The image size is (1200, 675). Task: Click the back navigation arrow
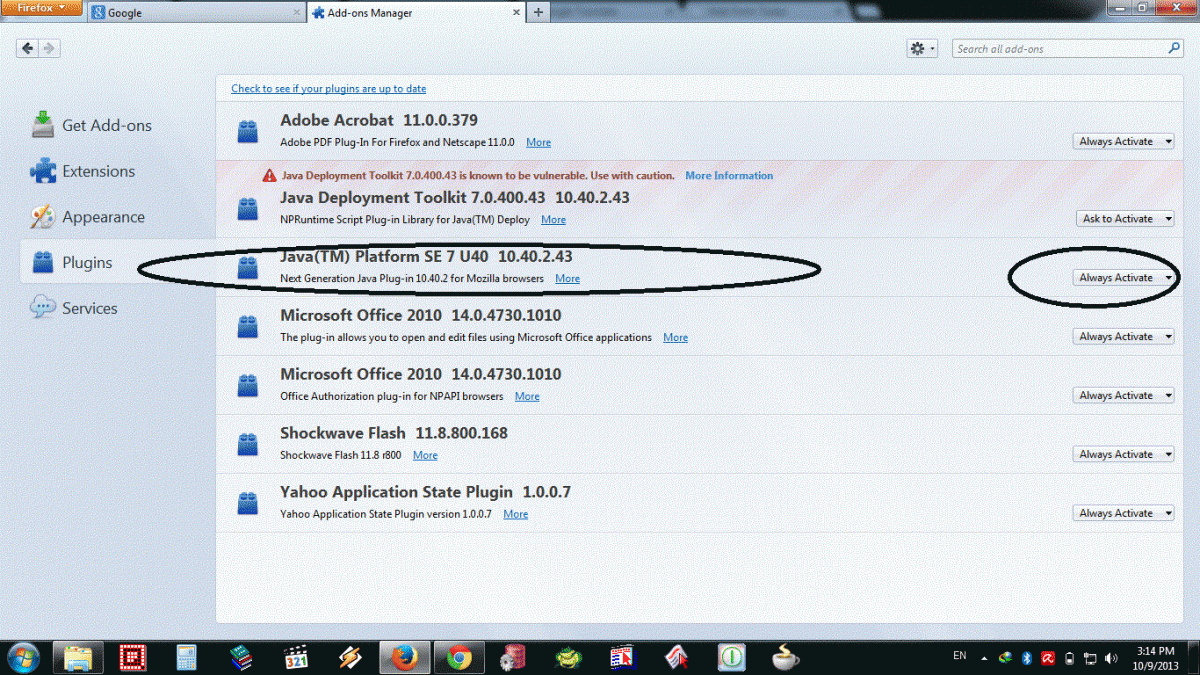tap(27, 49)
